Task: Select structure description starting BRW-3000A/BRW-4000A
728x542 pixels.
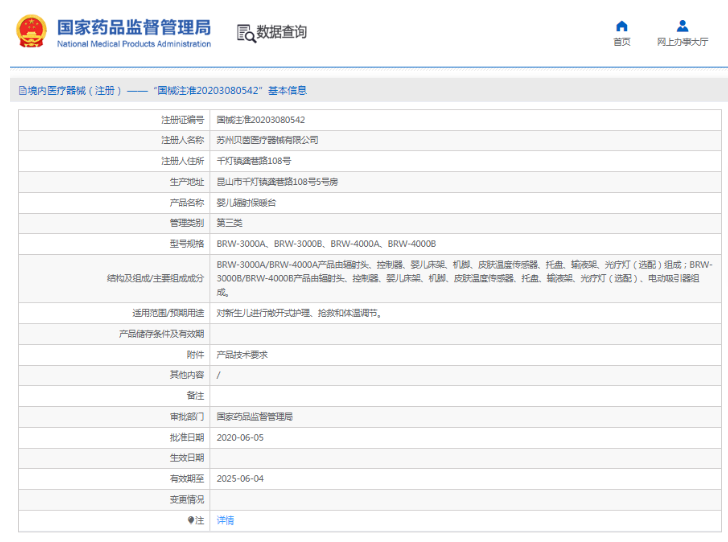Action: (464, 278)
